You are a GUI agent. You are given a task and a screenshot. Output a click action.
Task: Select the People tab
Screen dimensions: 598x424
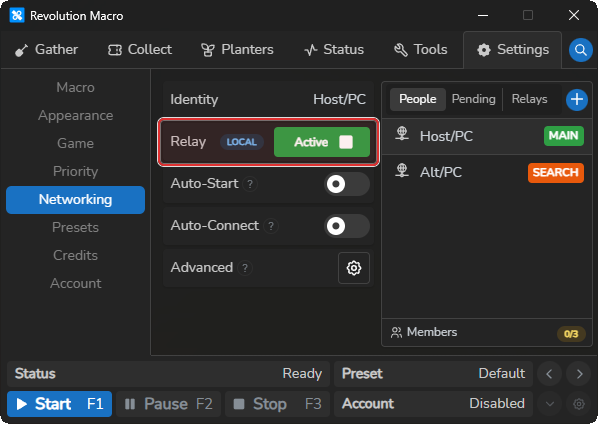click(x=418, y=99)
